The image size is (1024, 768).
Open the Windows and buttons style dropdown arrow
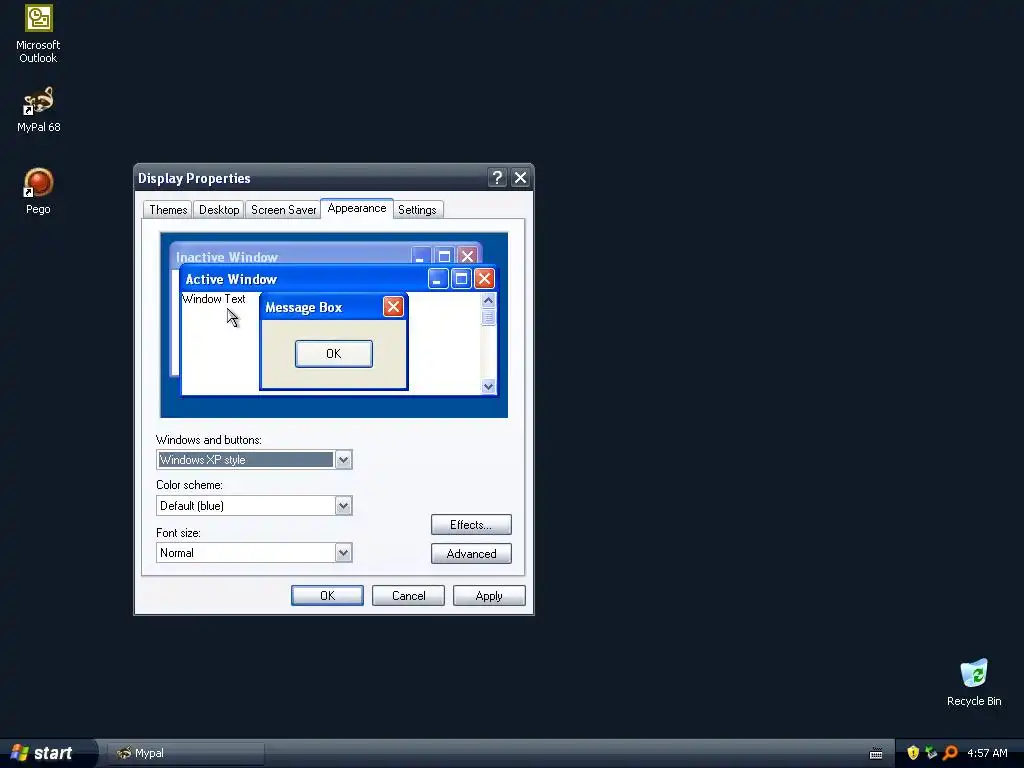coord(344,460)
